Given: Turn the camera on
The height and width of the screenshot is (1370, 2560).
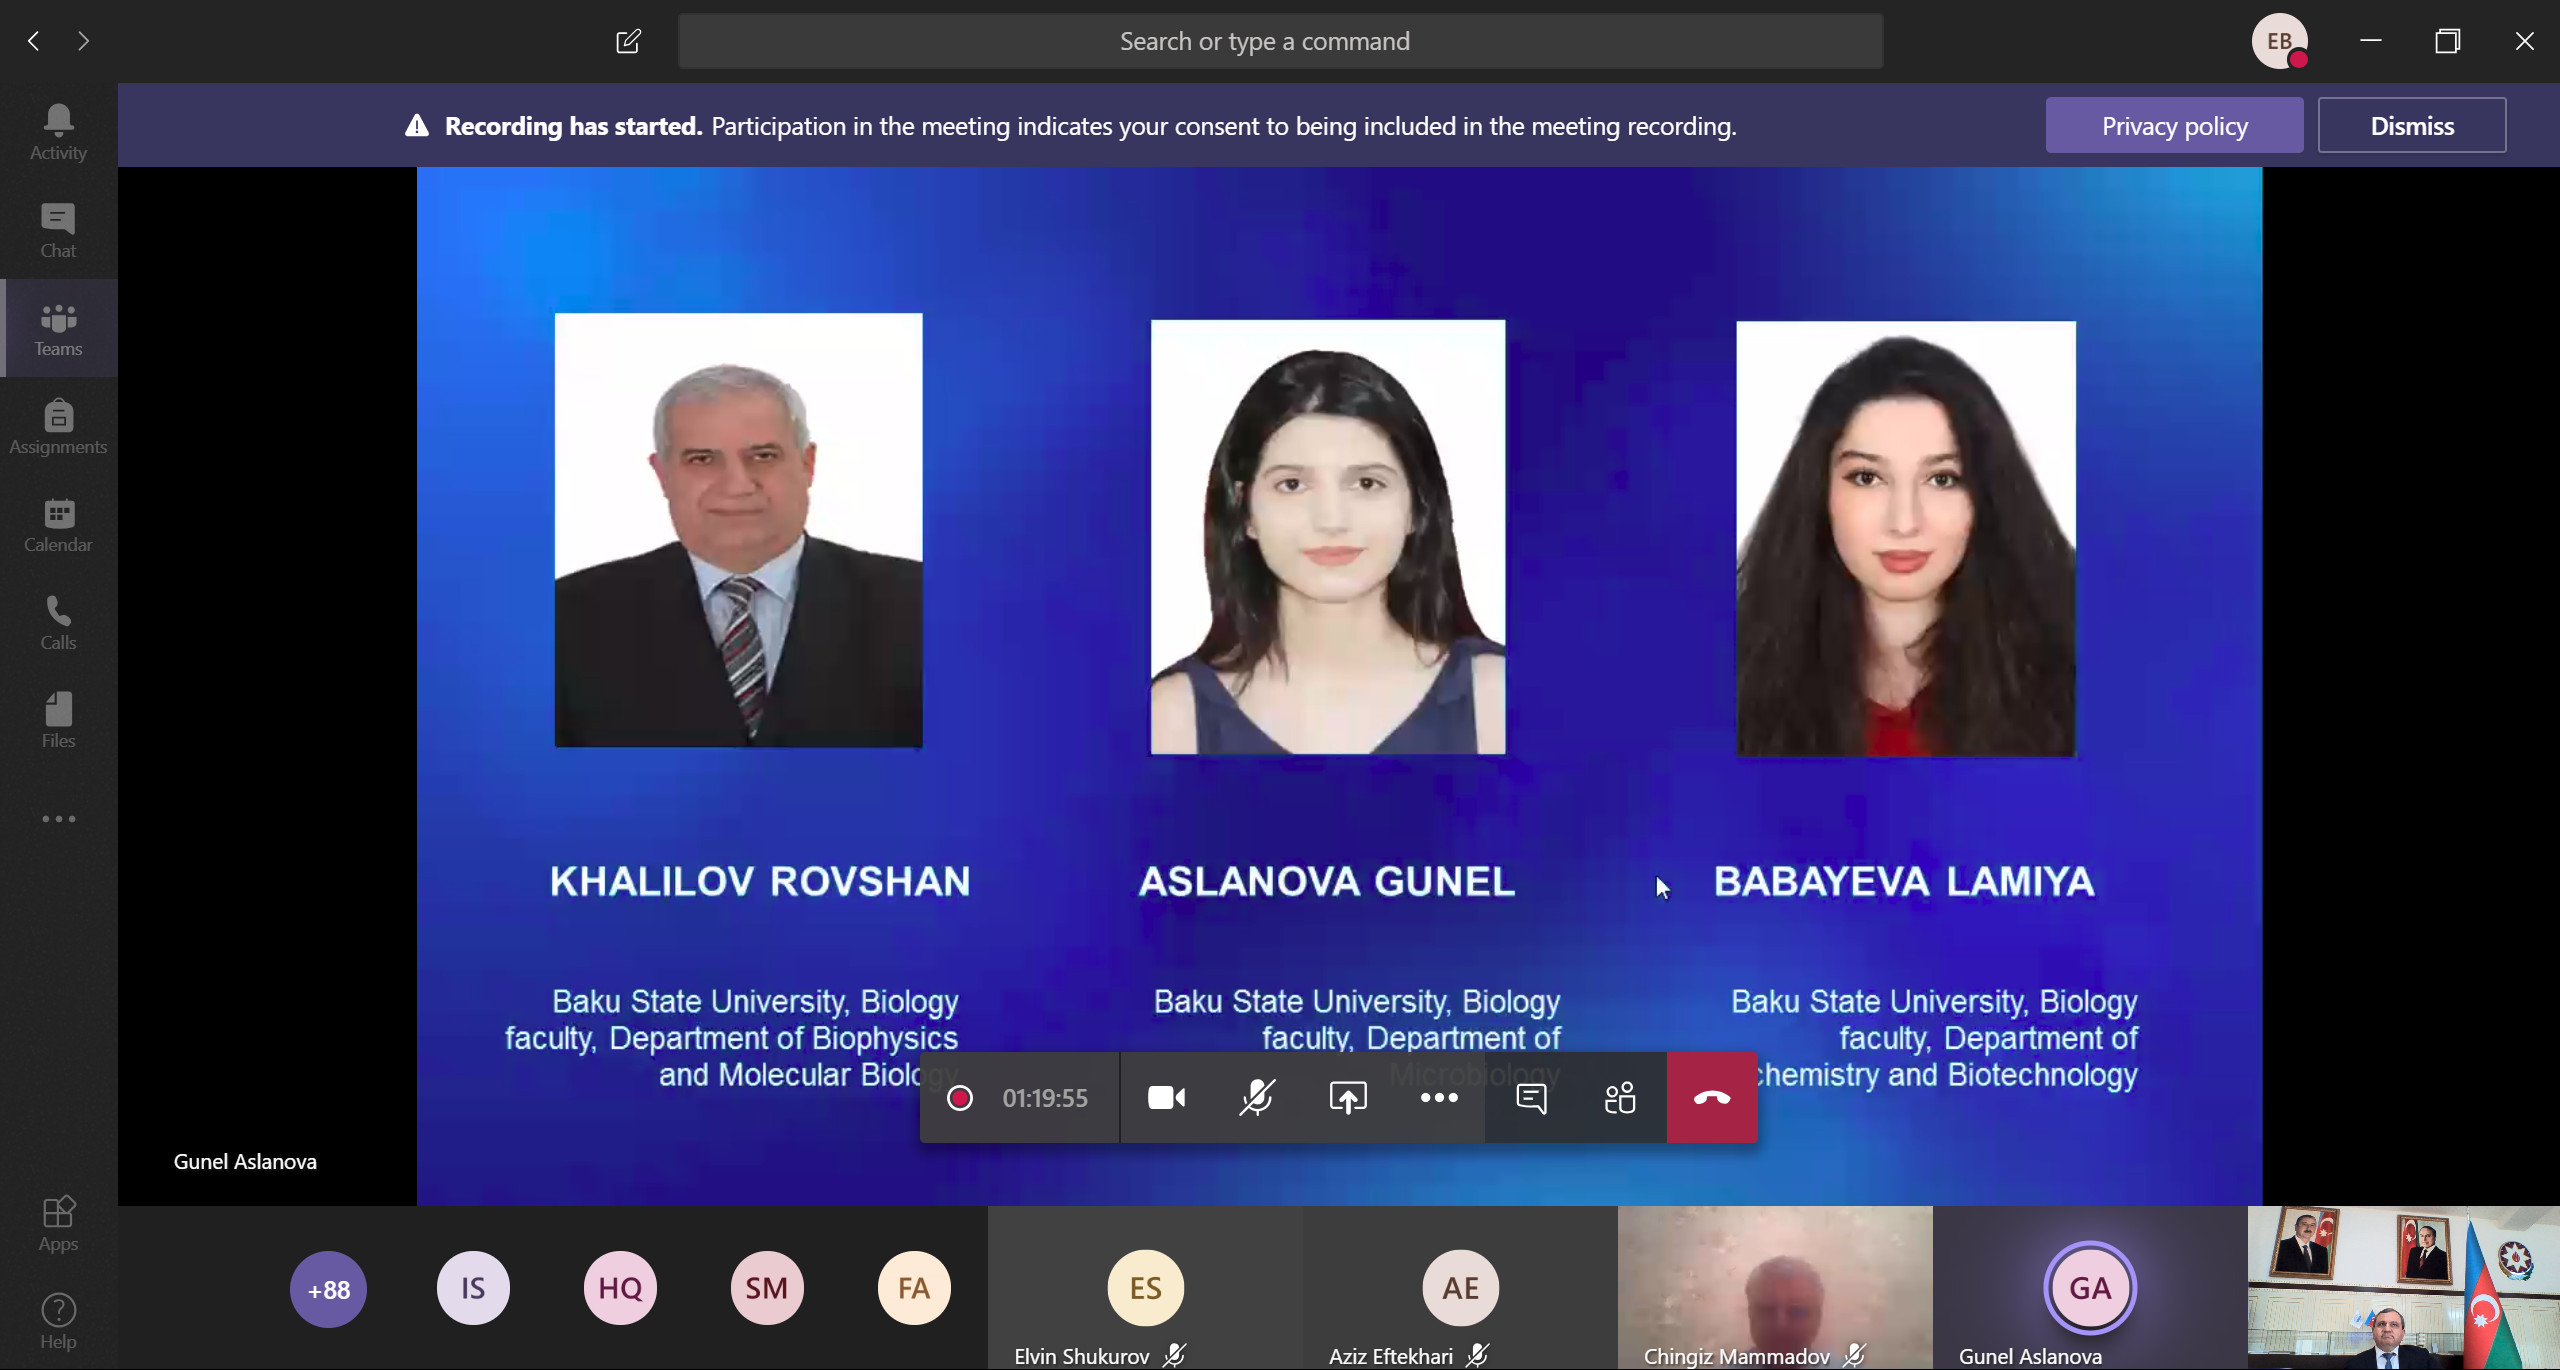Looking at the screenshot, I should click(1166, 1098).
